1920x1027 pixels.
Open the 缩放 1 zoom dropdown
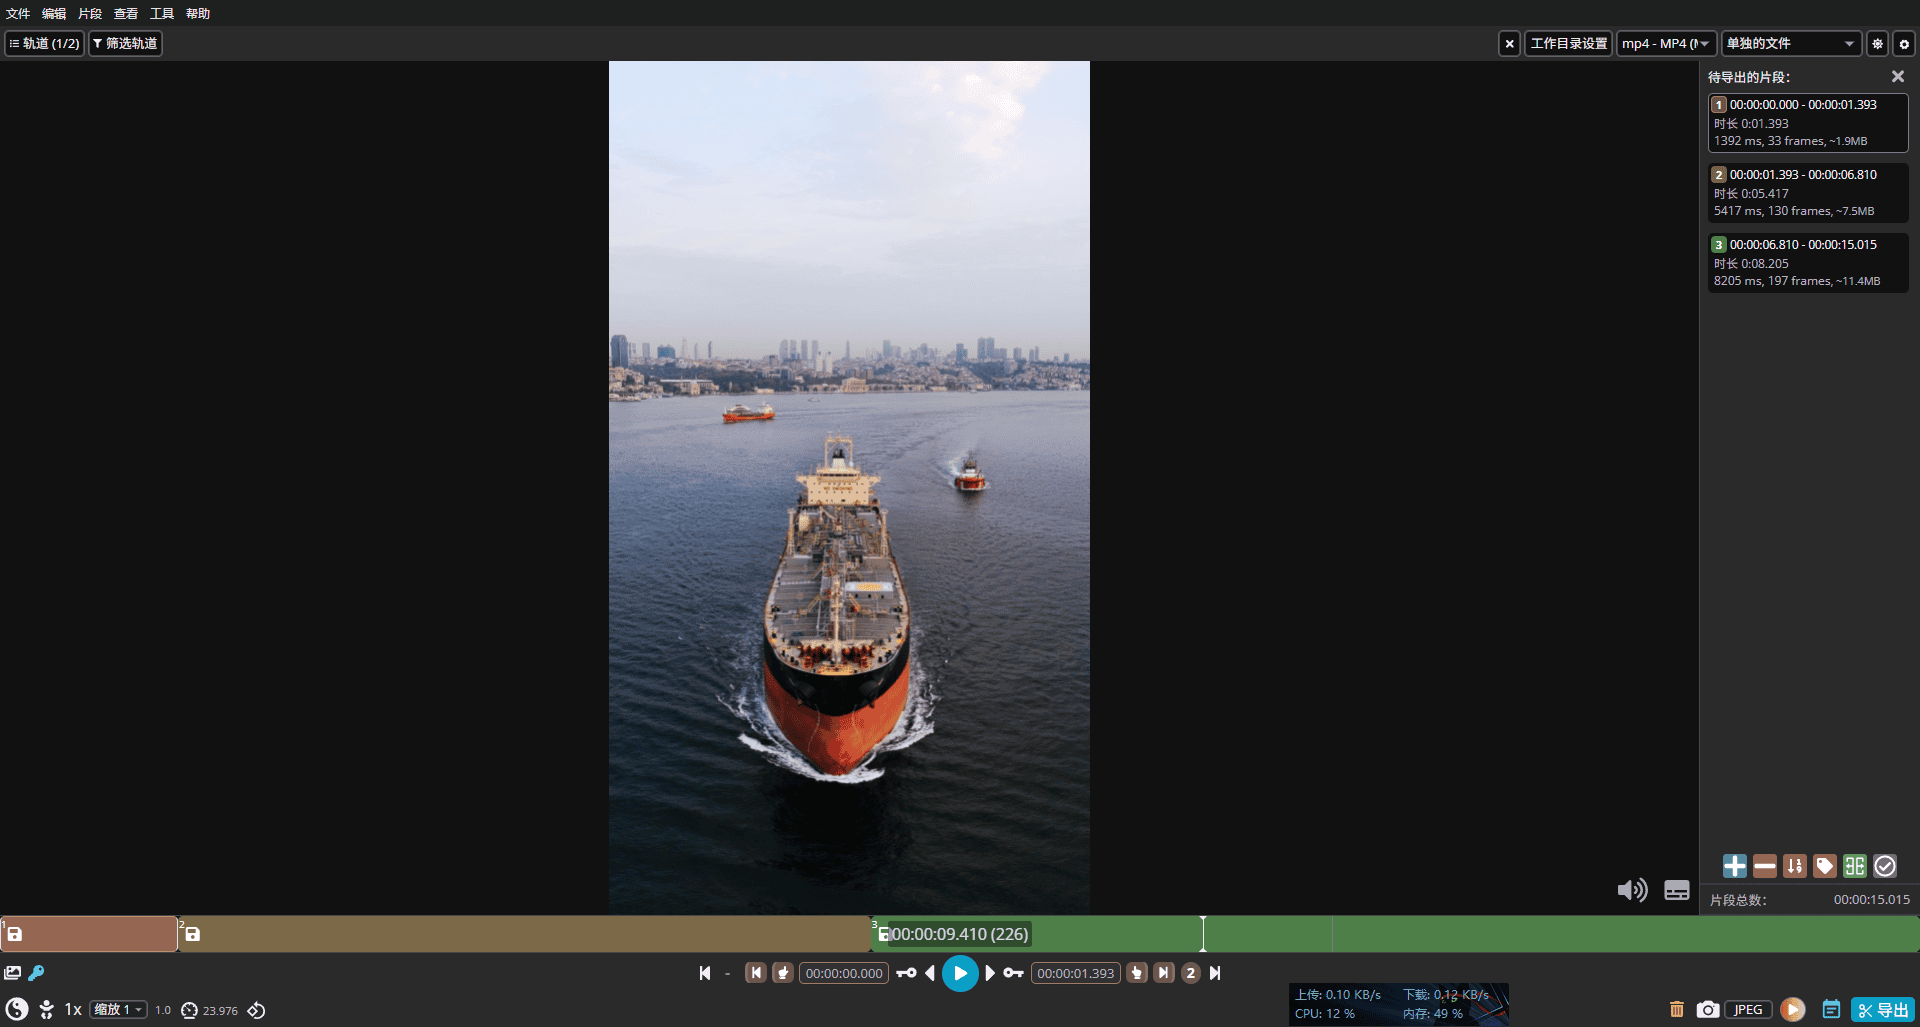(x=118, y=1010)
